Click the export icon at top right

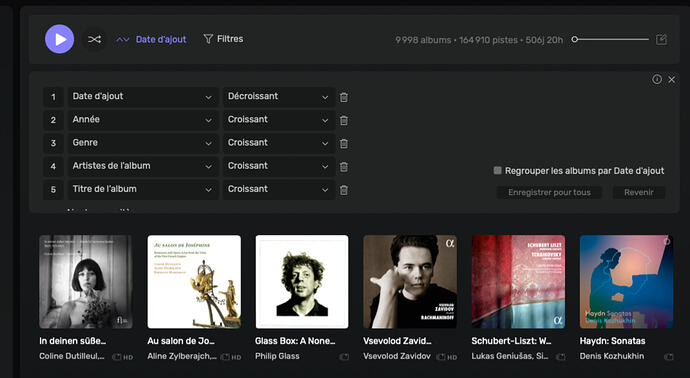click(x=661, y=40)
